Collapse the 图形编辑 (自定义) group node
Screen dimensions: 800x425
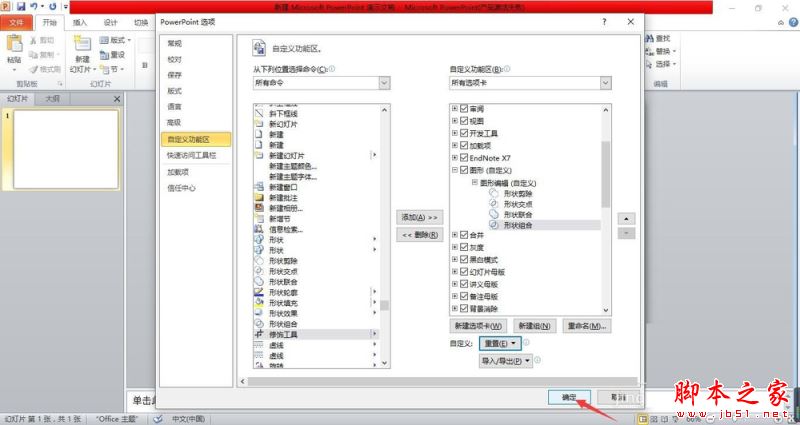[474, 182]
